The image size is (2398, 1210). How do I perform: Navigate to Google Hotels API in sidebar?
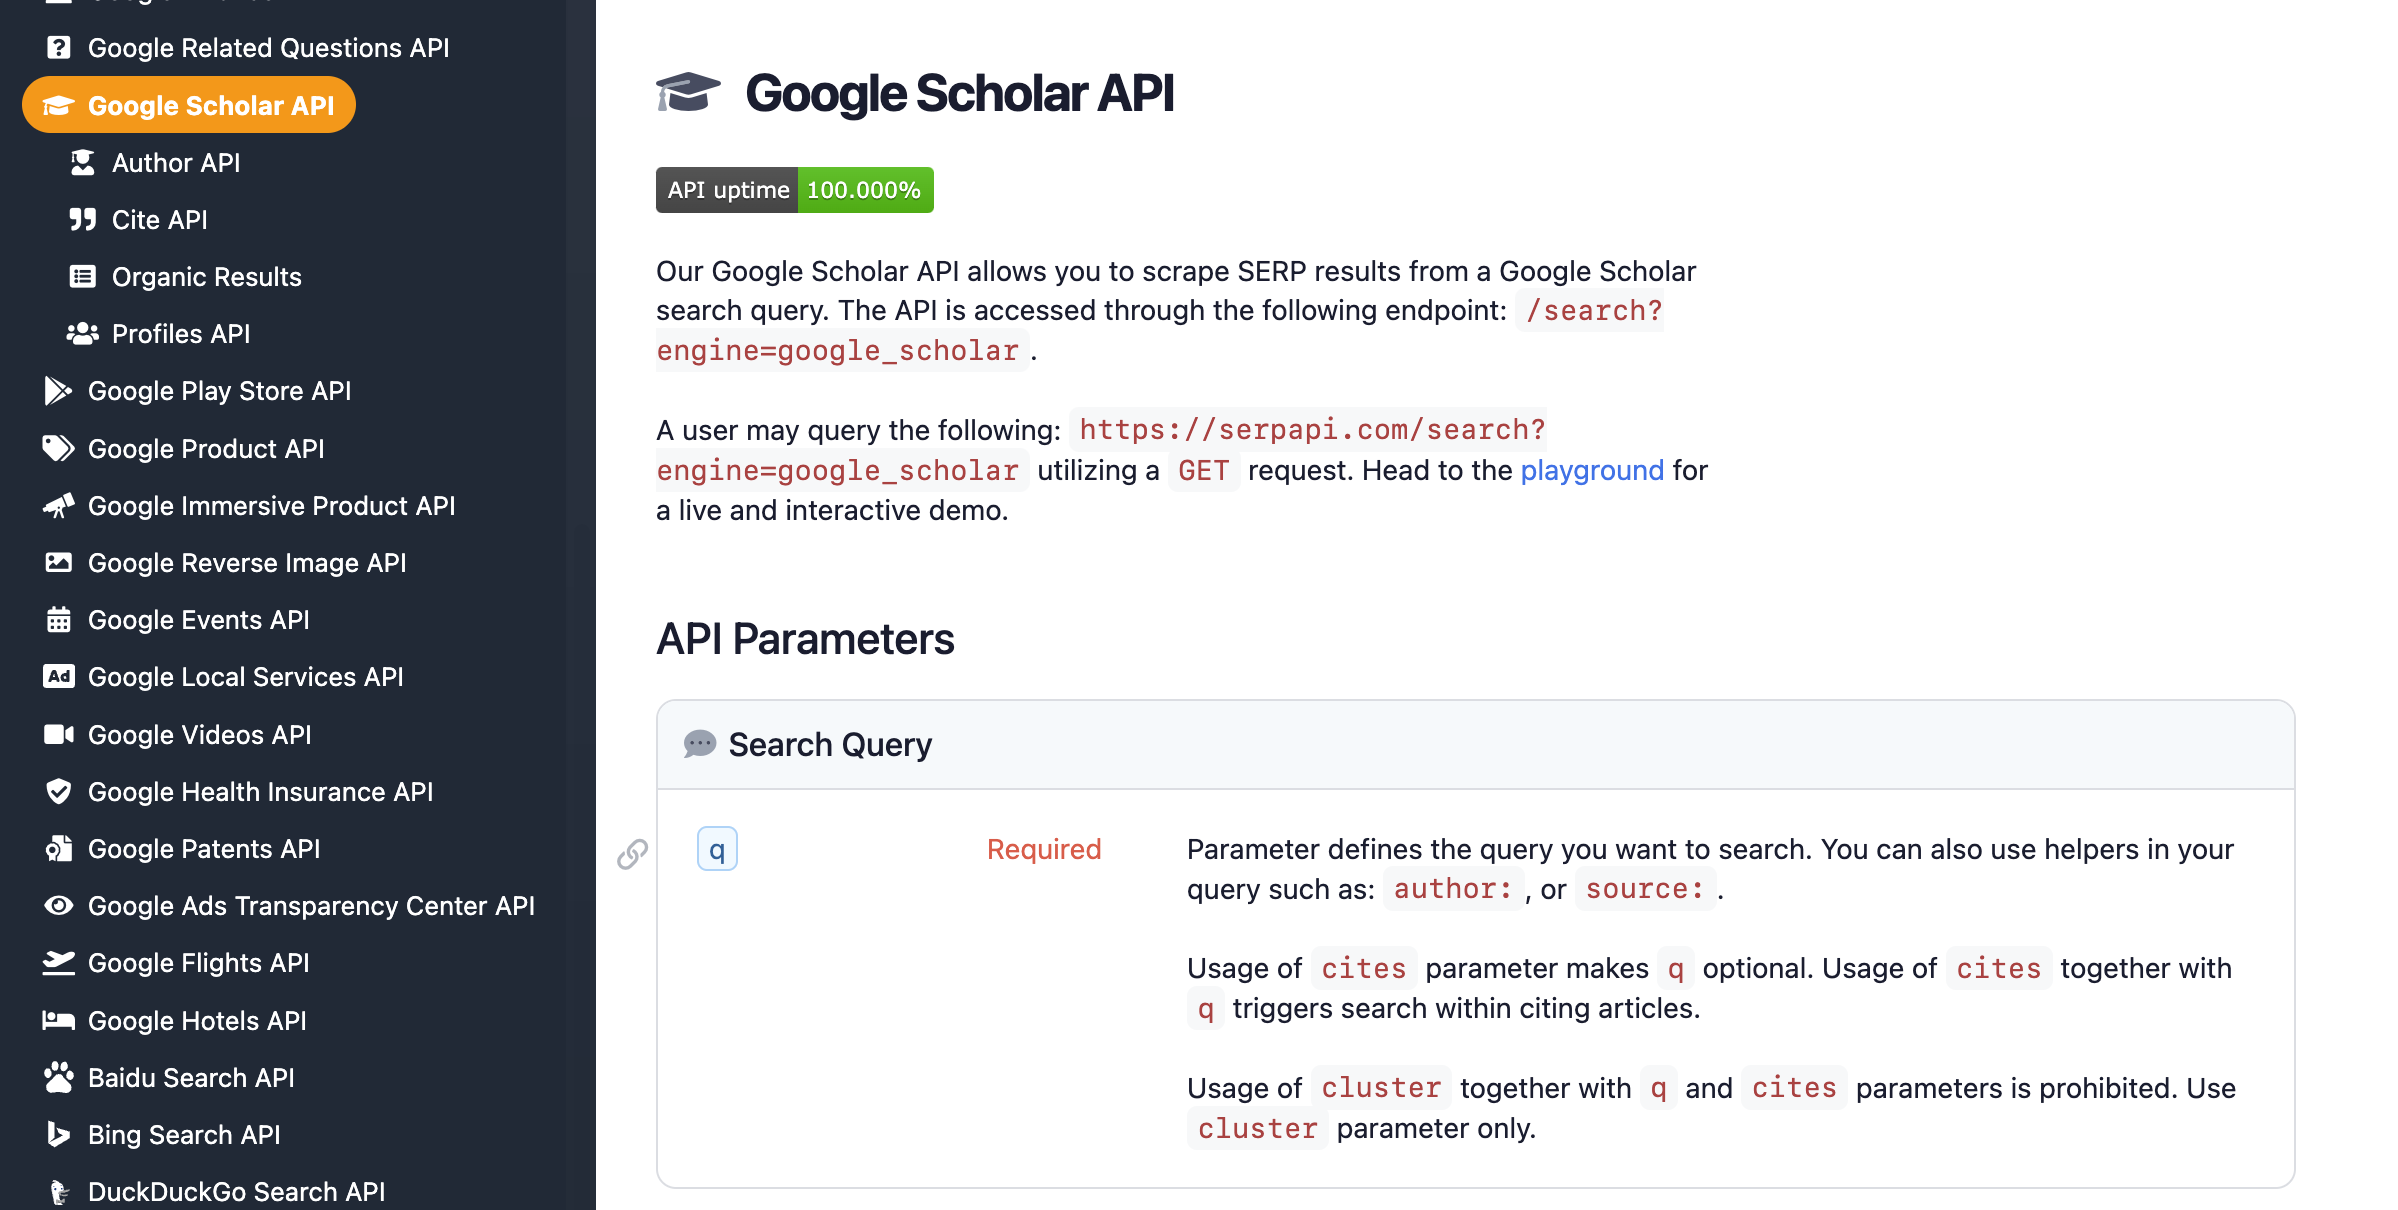point(196,1020)
